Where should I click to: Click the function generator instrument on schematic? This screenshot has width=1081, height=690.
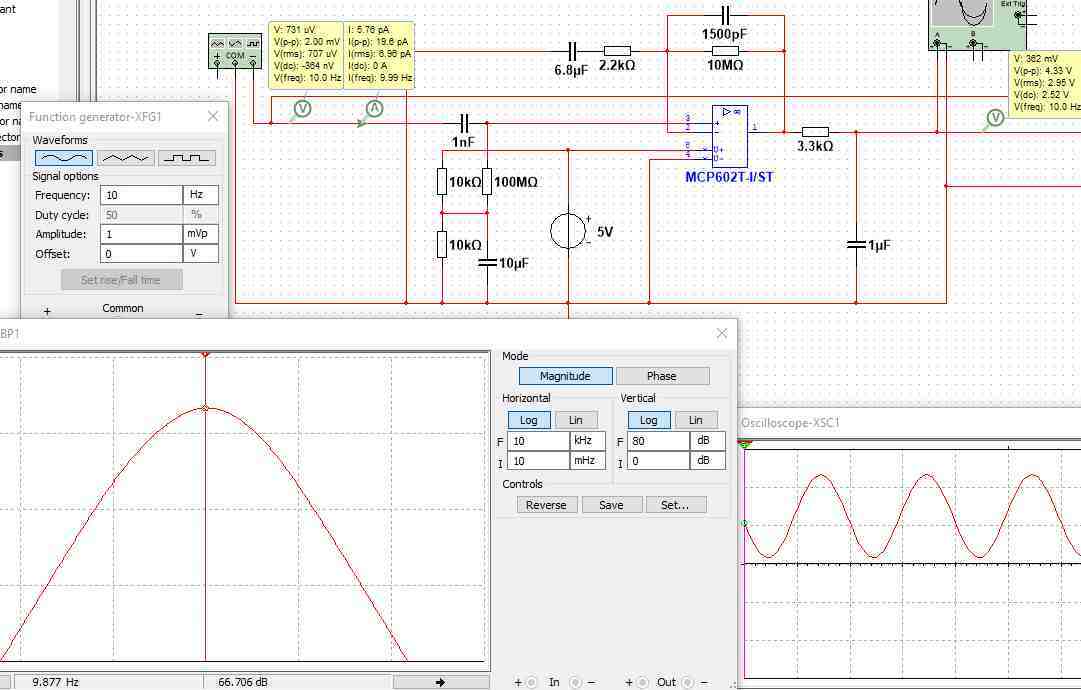(235, 51)
